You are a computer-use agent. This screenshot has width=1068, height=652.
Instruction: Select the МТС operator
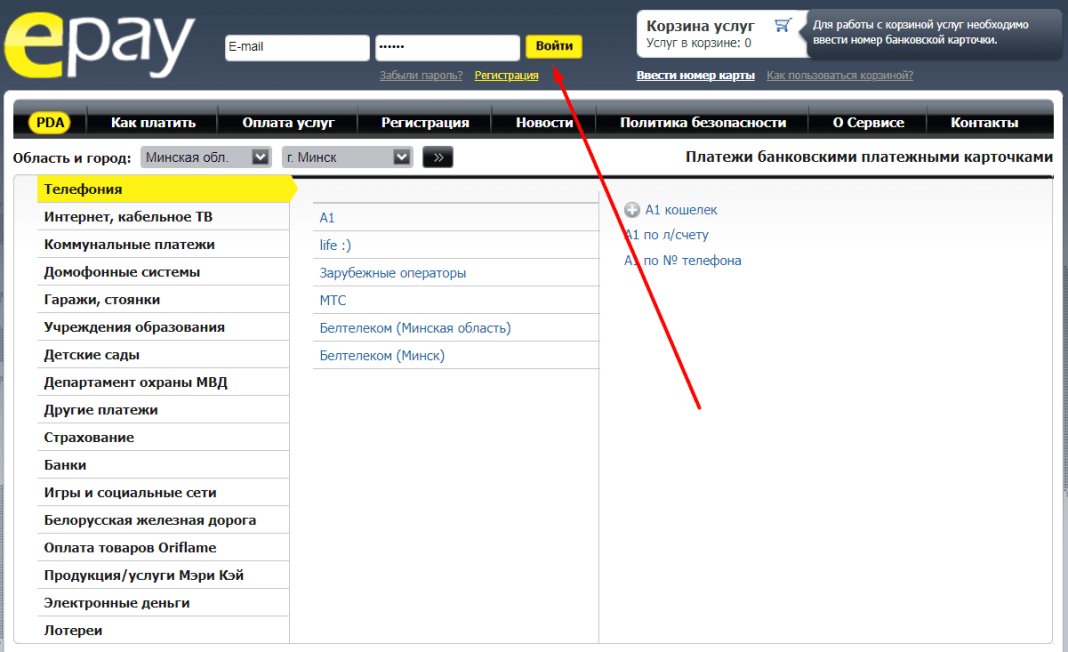click(333, 300)
